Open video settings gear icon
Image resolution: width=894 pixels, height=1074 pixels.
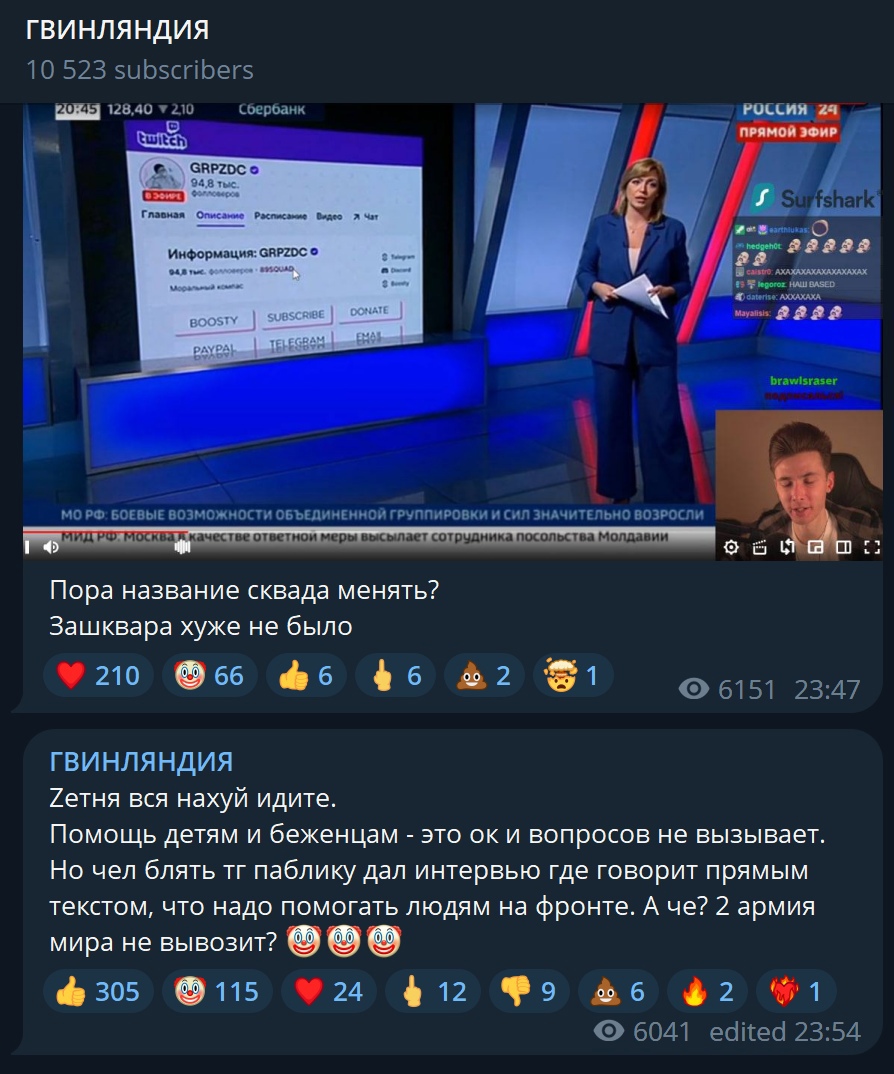coord(731,547)
